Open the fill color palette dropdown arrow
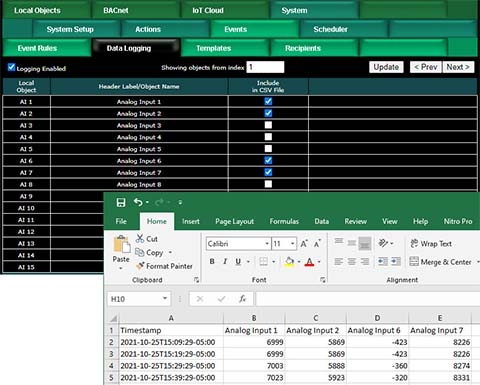 [299, 262]
